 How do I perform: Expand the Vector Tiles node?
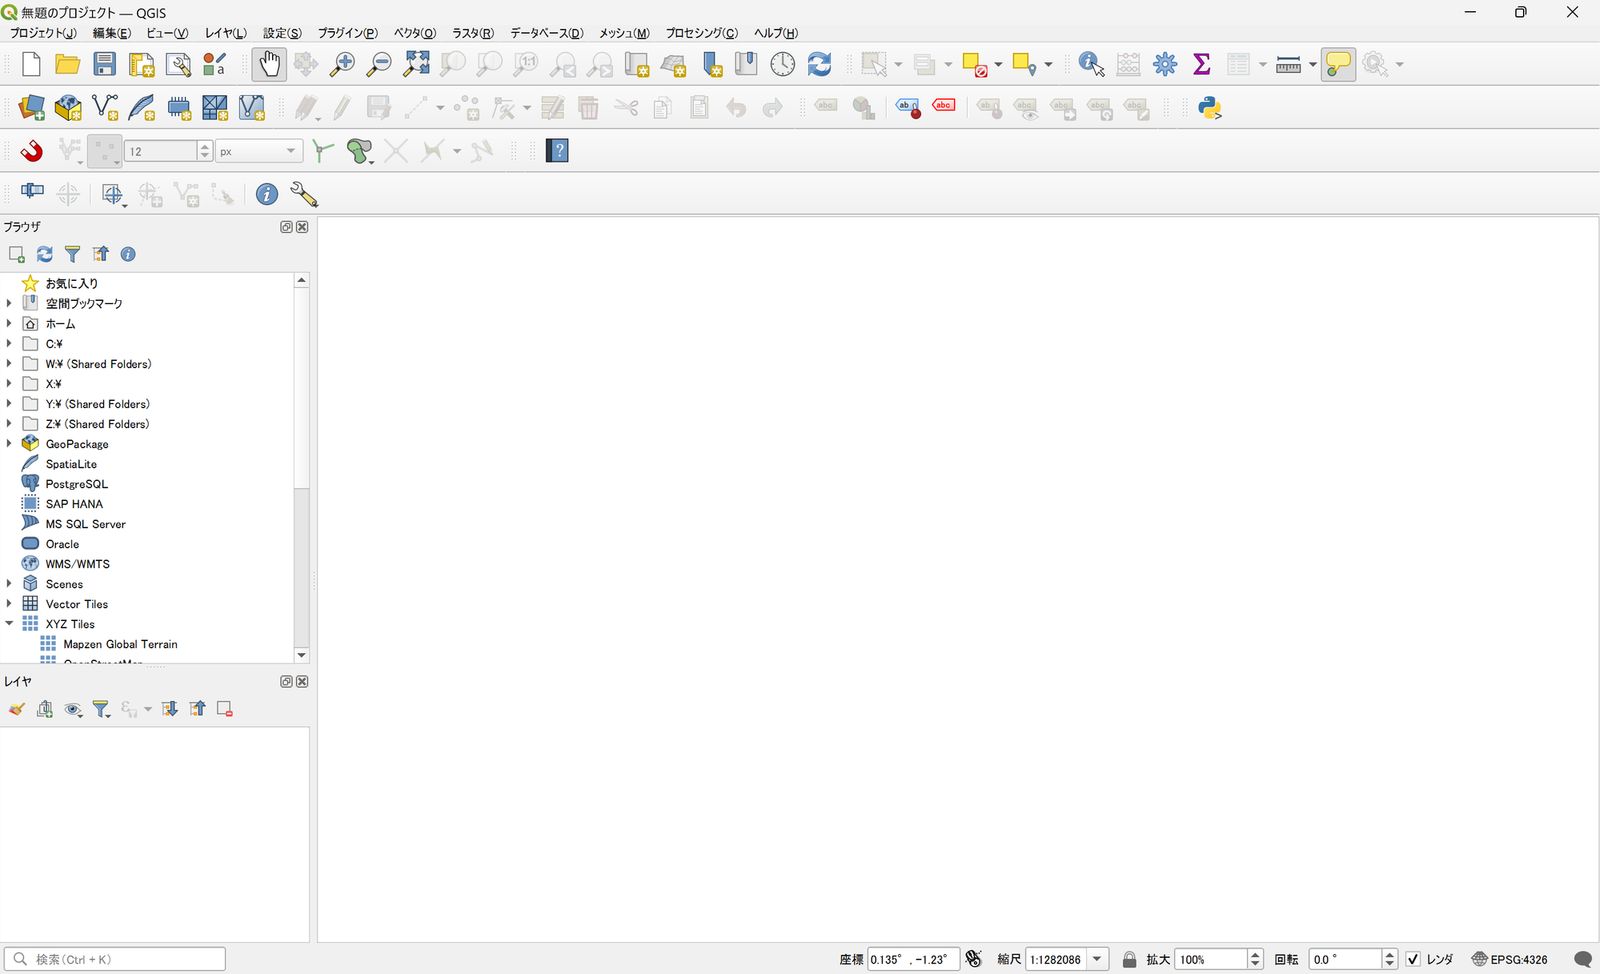click(x=9, y=603)
